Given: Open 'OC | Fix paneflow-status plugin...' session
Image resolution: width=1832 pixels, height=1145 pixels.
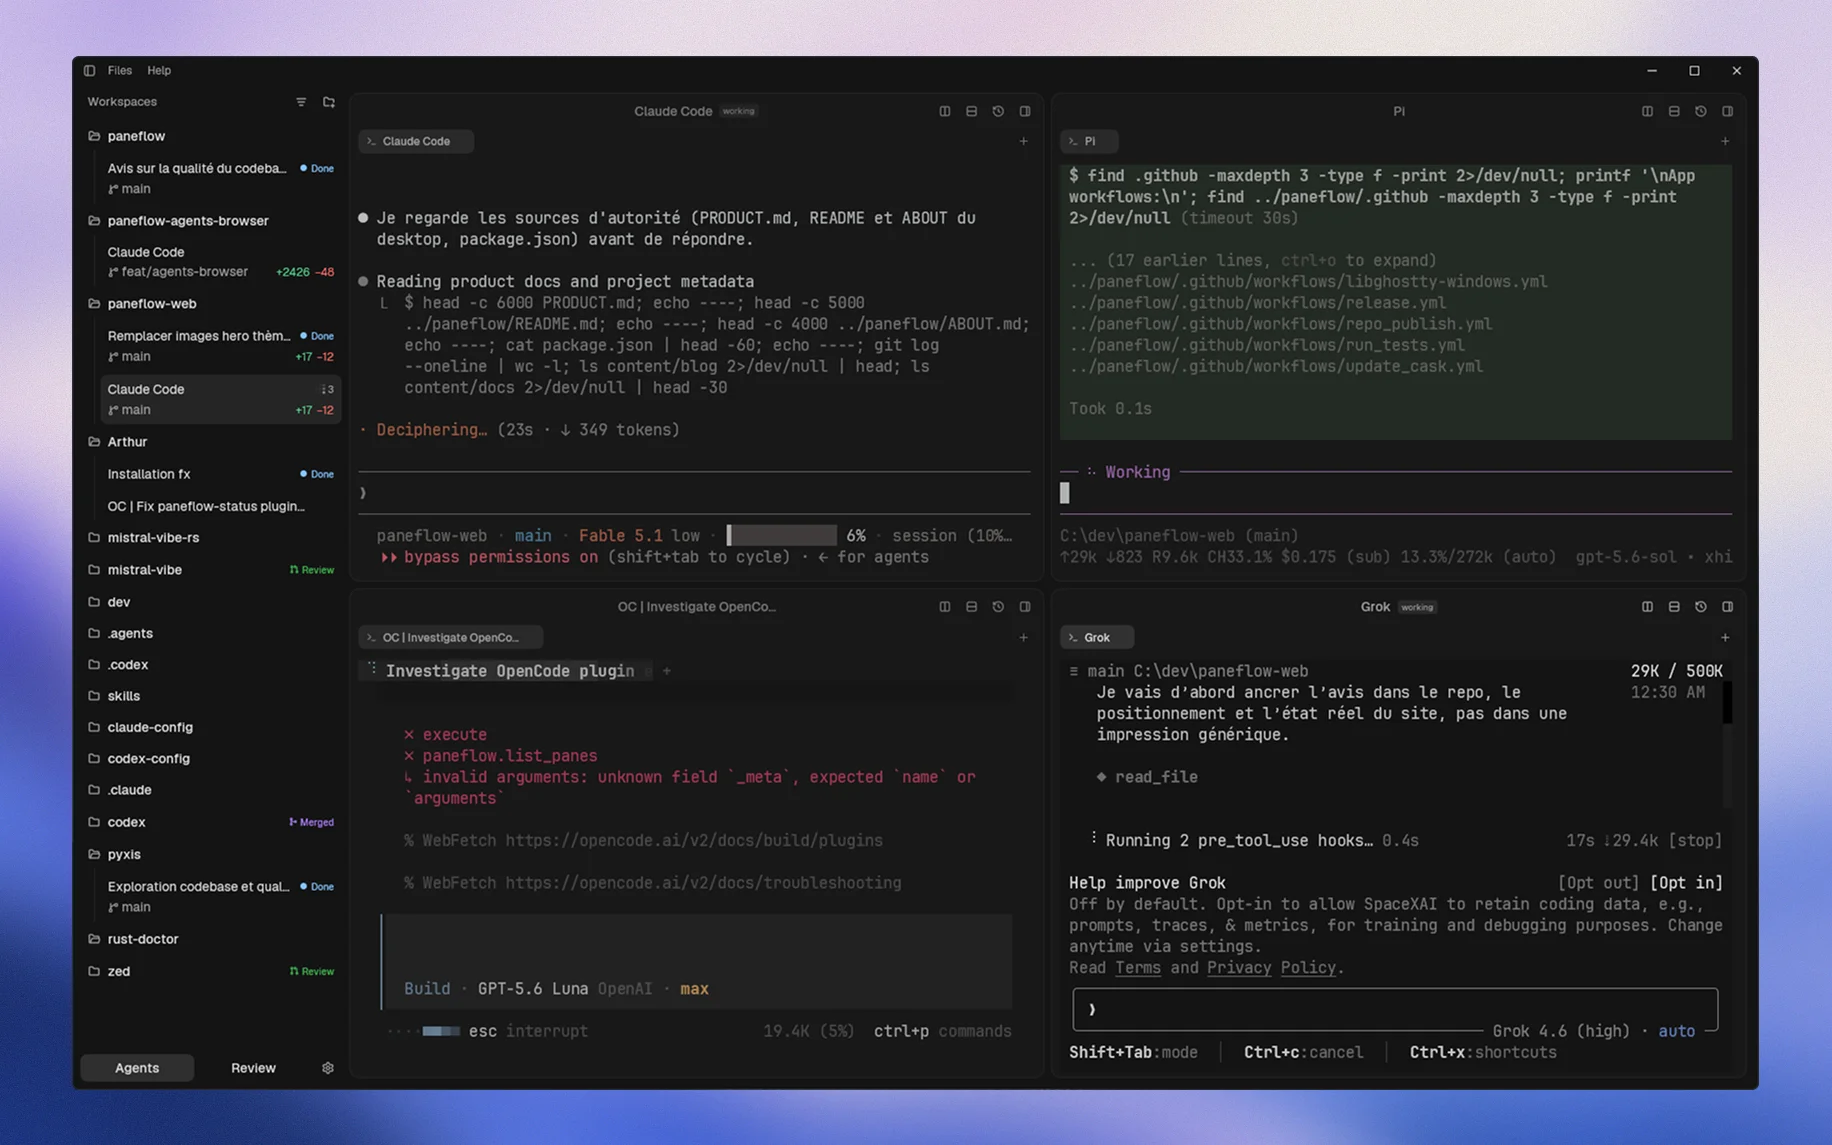Looking at the screenshot, I should [220, 506].
